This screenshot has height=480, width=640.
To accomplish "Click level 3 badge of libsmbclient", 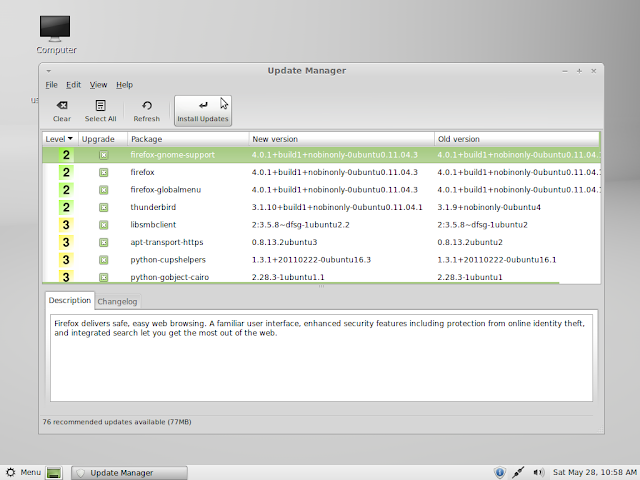I will (x=66, y=225).
